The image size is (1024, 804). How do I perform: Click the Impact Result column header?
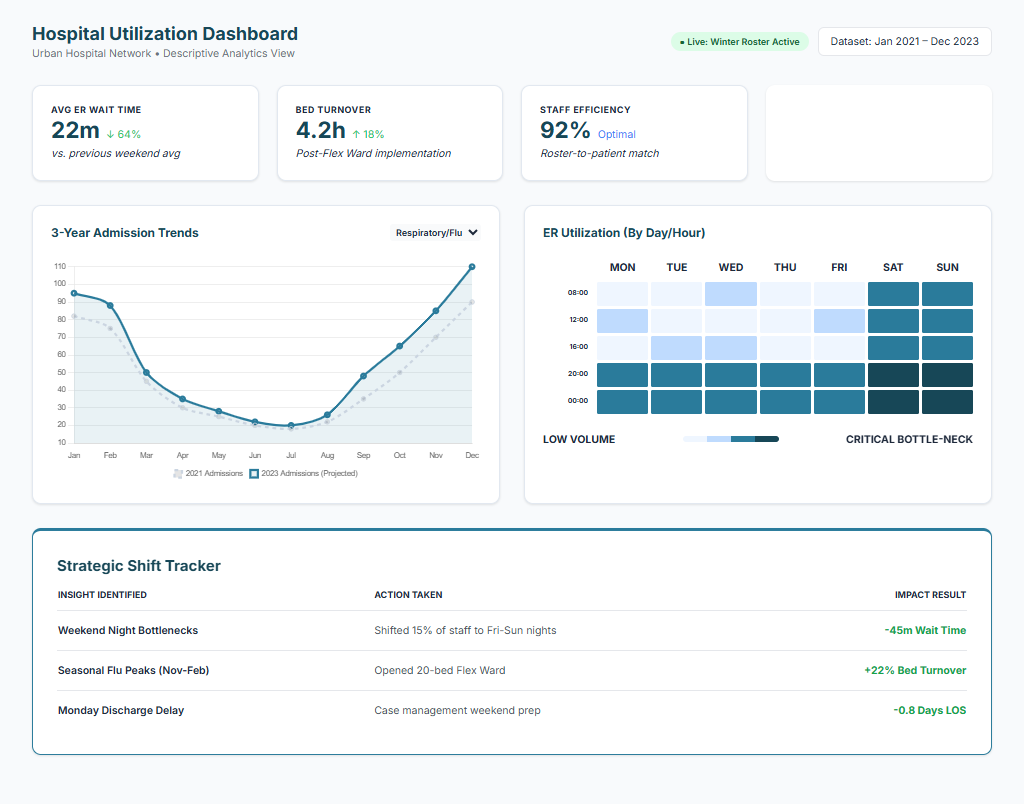pyautogui.click(x=930, y=595)
